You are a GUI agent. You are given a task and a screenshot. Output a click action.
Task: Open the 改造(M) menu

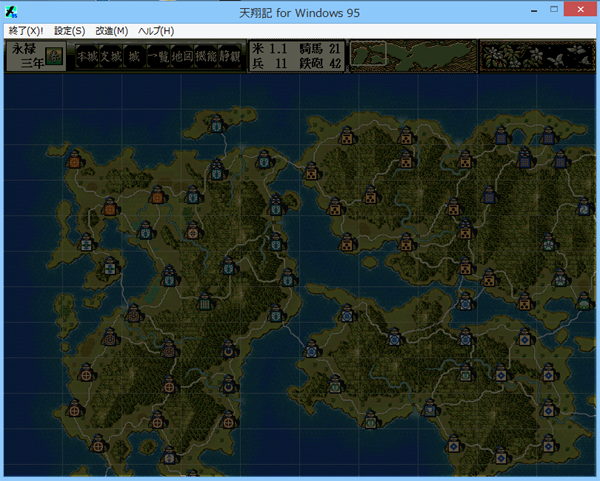[111, 31]
